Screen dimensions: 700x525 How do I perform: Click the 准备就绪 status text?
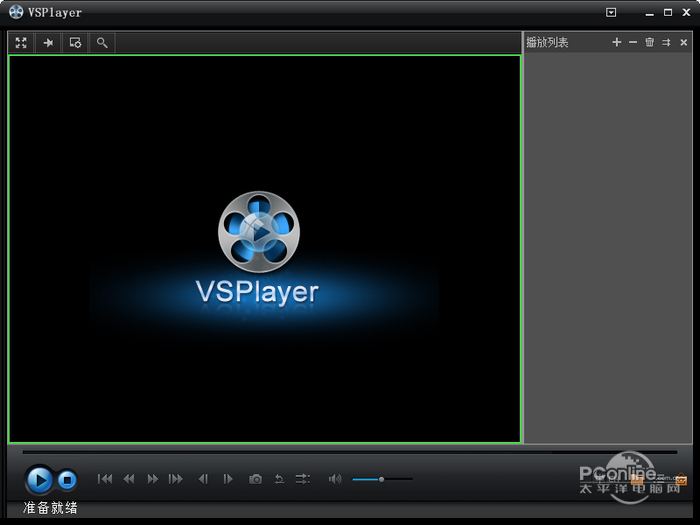click(50, 508)
